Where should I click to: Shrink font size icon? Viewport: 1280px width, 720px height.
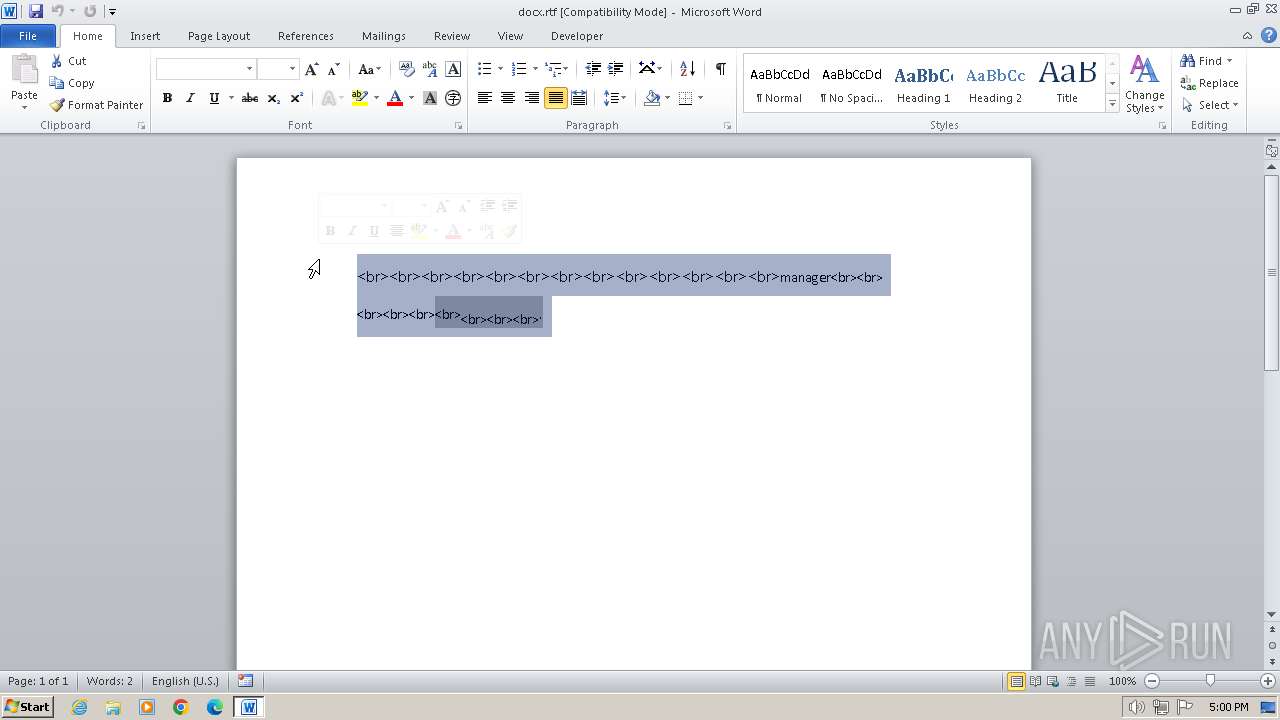(334, 69)
